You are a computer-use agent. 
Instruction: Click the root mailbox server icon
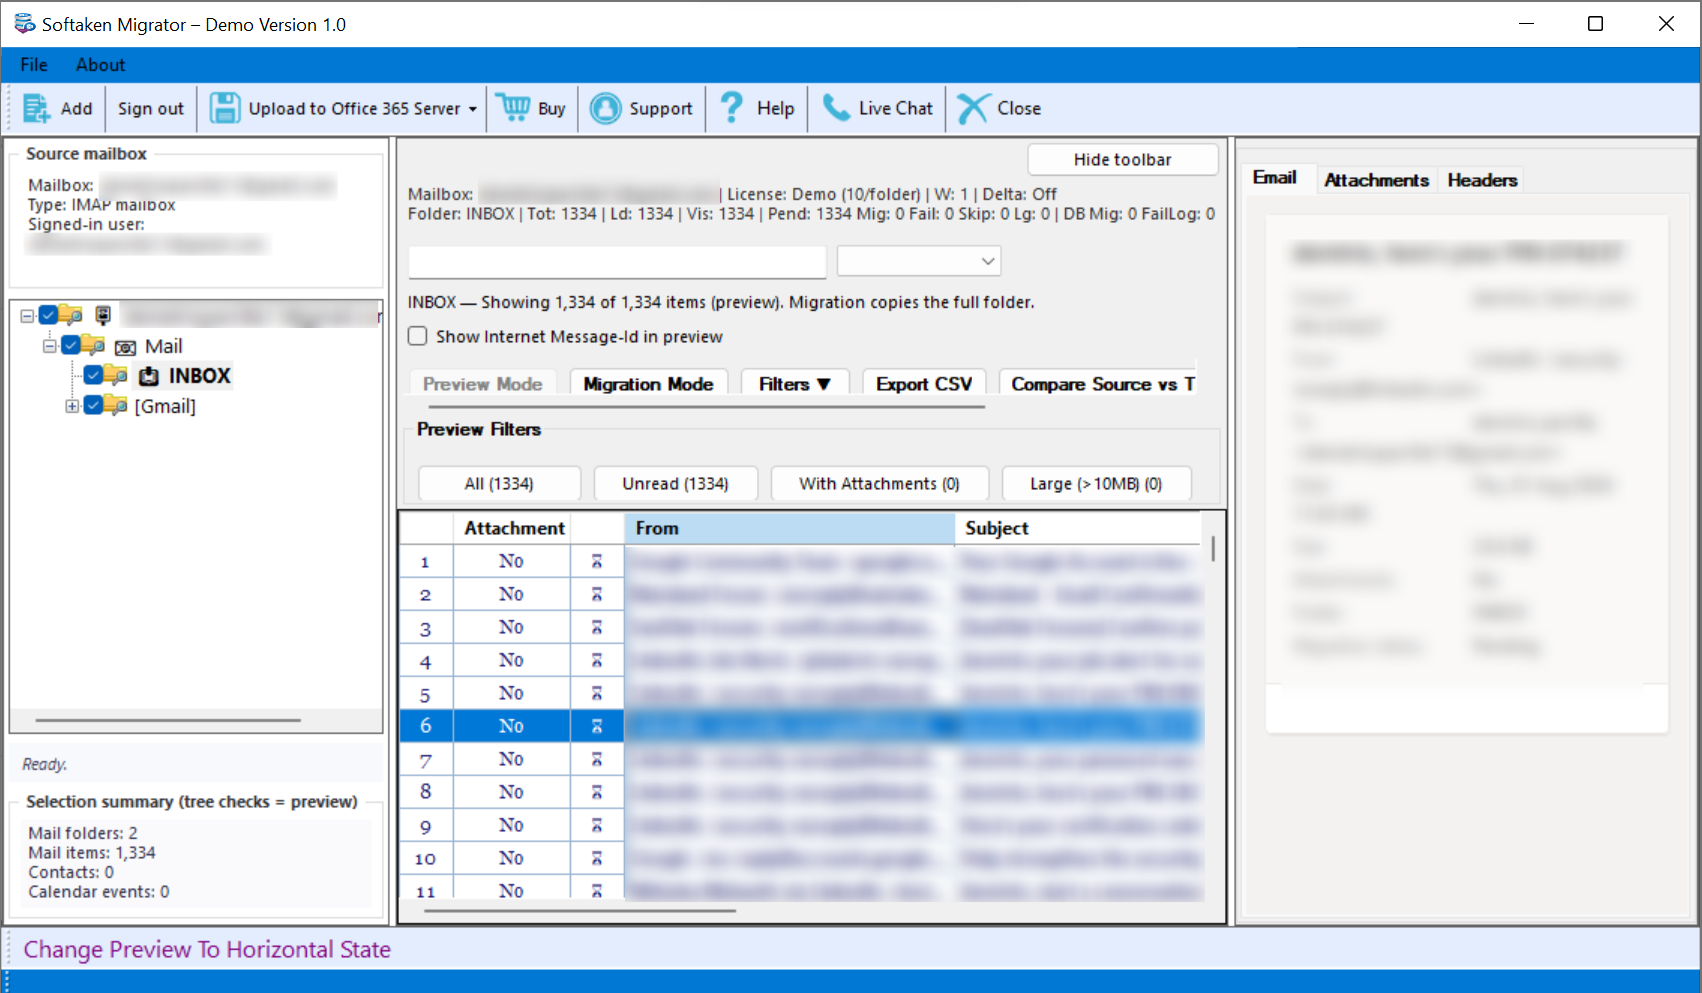(x=103, y=316)
